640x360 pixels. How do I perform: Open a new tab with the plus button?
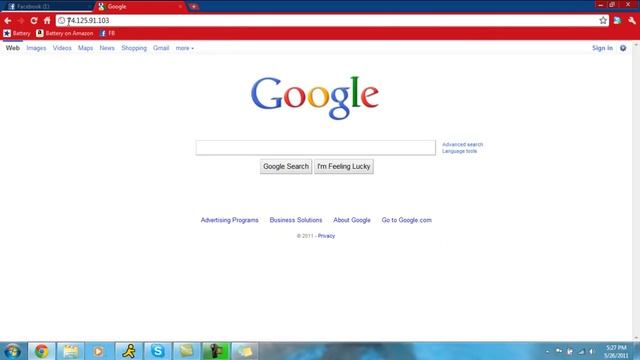pyautogui.click(x=194, y=7)
